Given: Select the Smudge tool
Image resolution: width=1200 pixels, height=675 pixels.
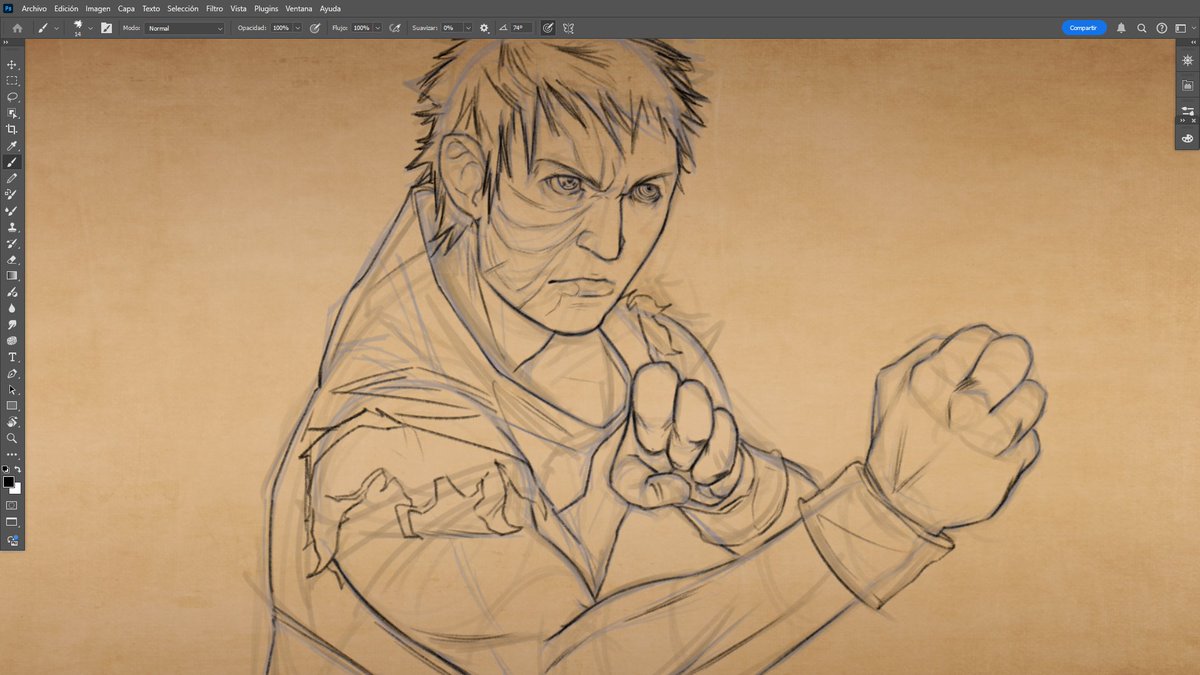Looking at the screenshot, I should coord(12,324).
